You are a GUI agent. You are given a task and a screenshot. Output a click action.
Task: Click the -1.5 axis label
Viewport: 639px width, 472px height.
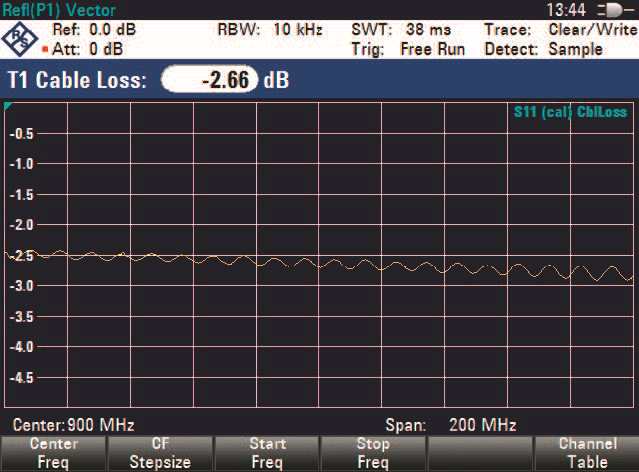point(22,195)
